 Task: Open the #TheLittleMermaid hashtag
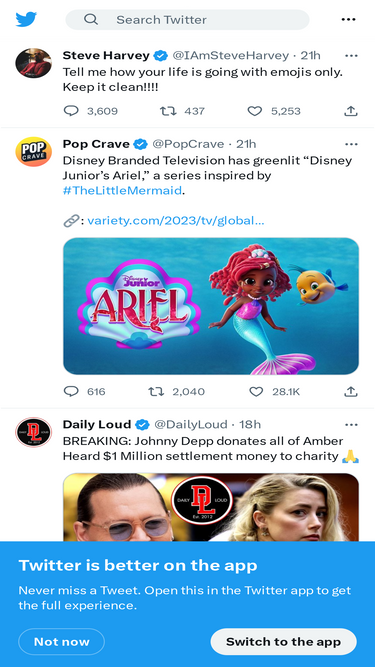(x=122, y=190)
